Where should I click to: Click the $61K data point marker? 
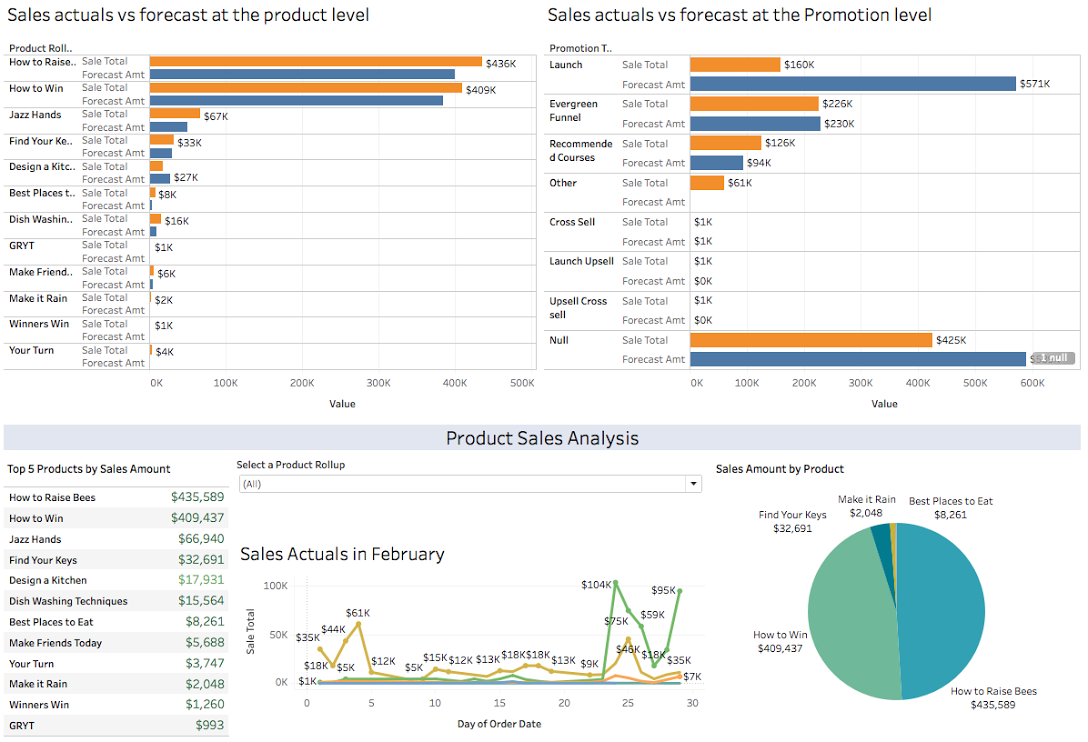tap(358, 624)
